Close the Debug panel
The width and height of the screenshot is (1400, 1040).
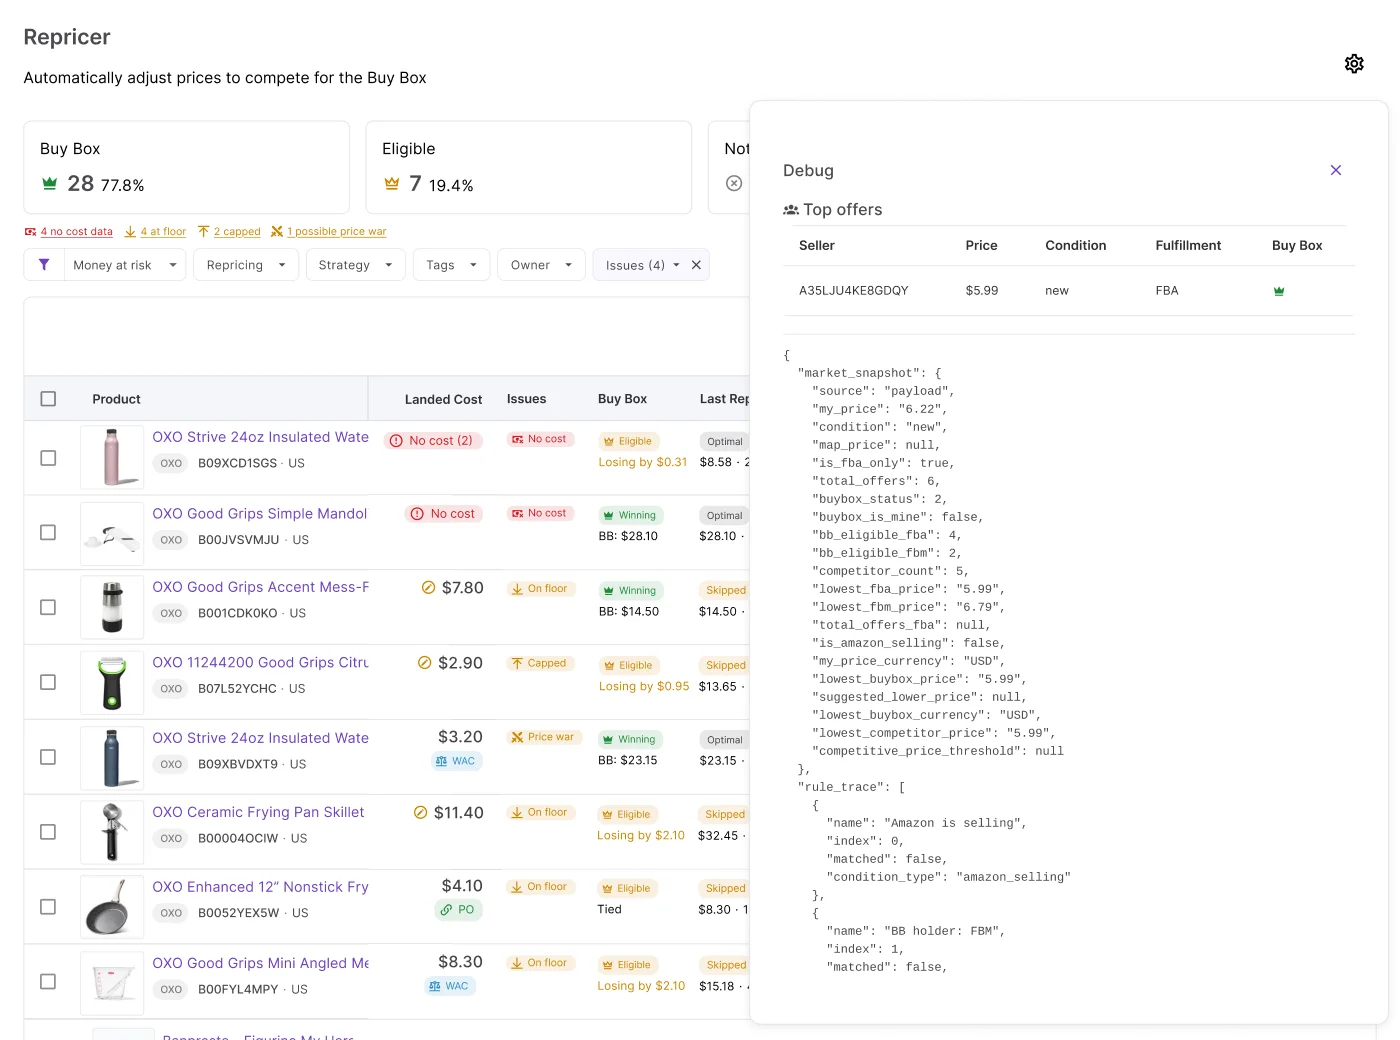(1336, 170)
